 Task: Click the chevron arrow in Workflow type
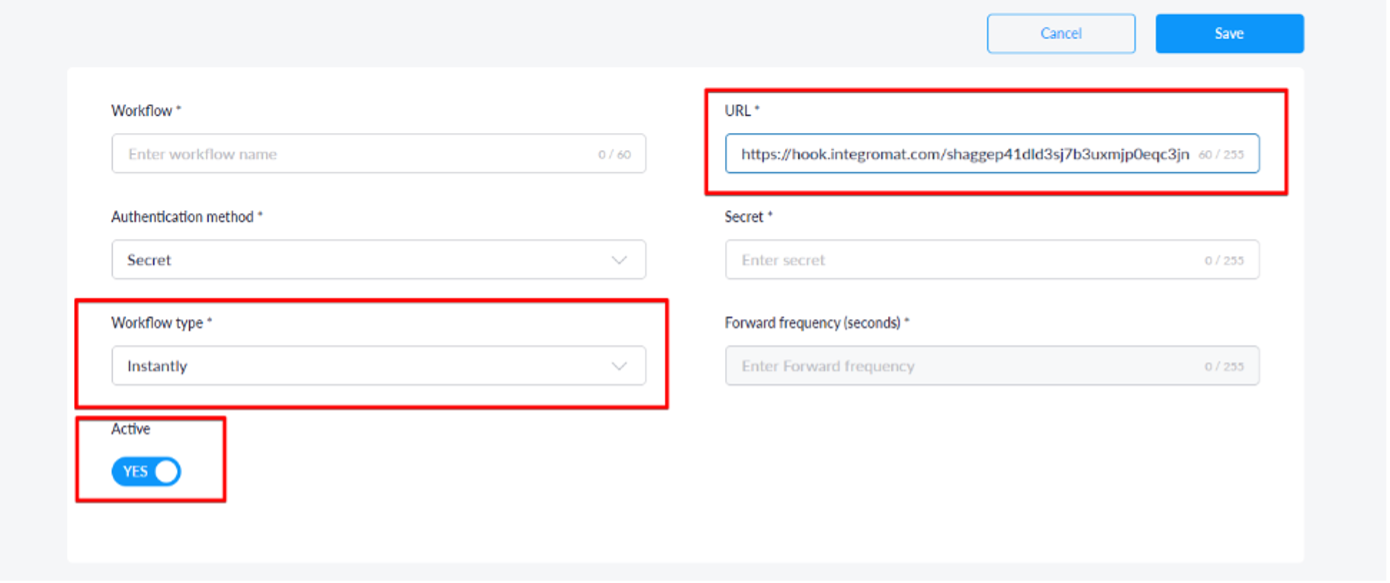pyautogui.click(x=619, y=366)
